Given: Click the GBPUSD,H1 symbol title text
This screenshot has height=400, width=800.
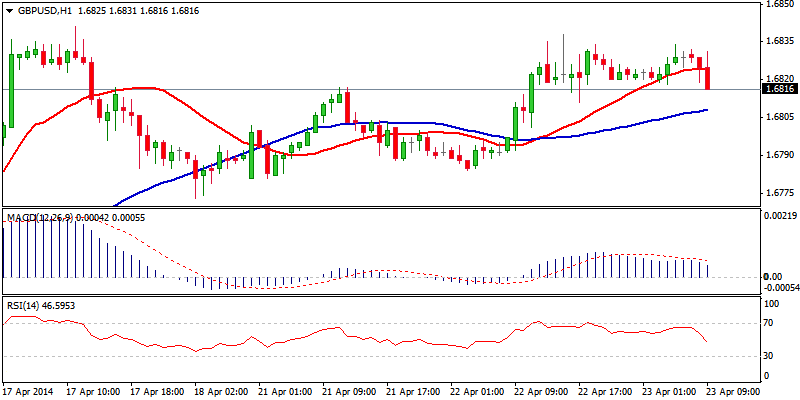Looking at the screenshot, I should tap(44, 11).
